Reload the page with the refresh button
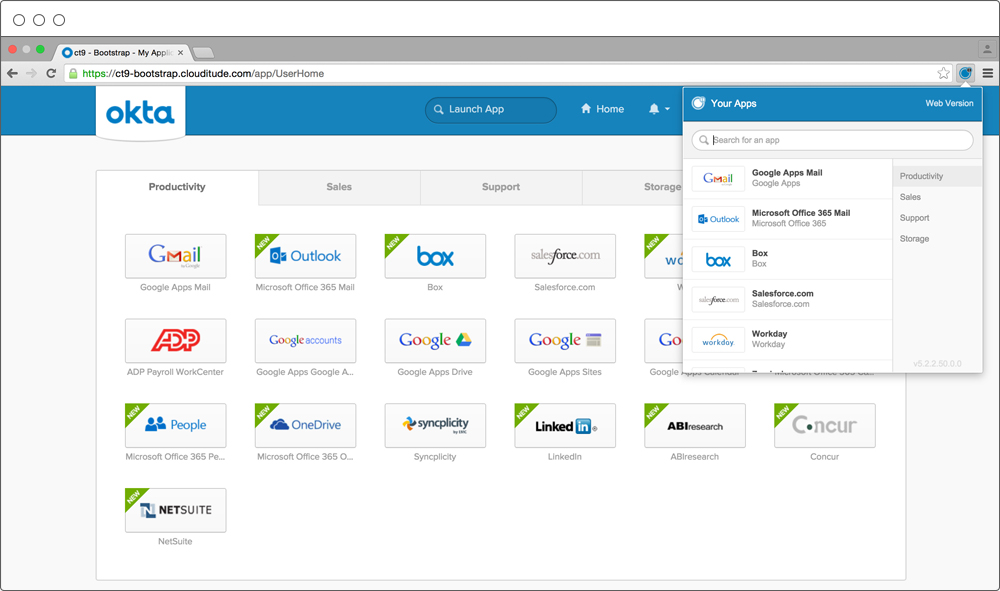 point(51,73)
